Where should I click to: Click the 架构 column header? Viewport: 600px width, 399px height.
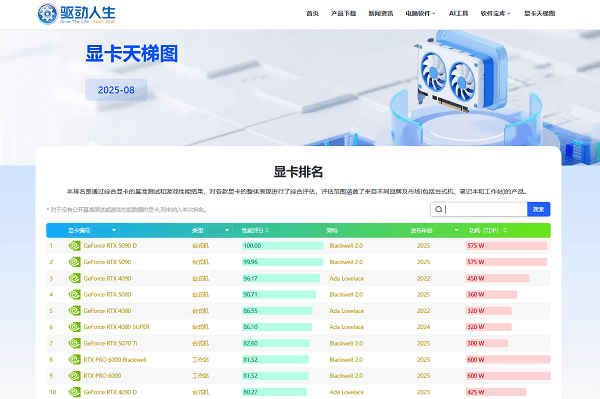point(331,230)
